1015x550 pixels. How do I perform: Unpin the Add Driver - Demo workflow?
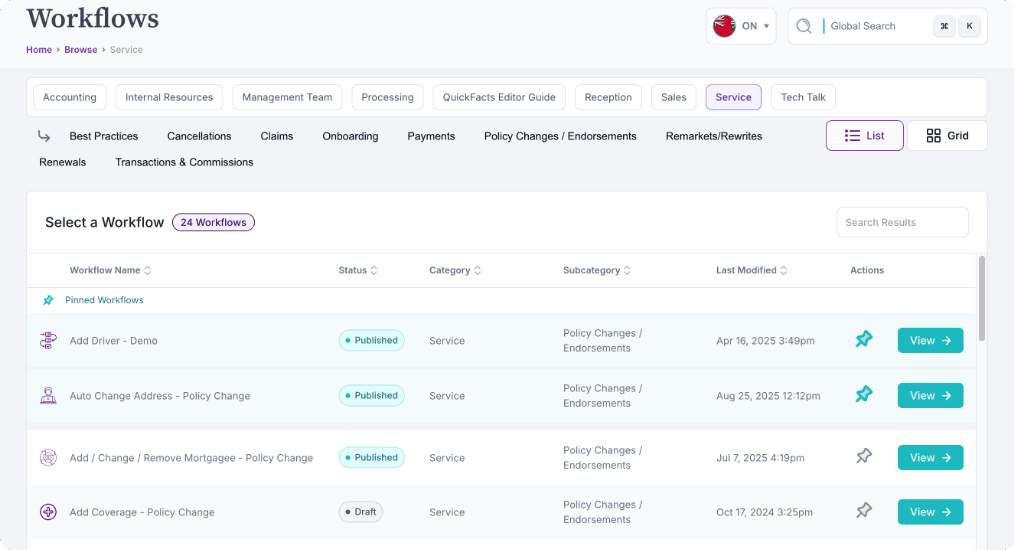point(864,340)
